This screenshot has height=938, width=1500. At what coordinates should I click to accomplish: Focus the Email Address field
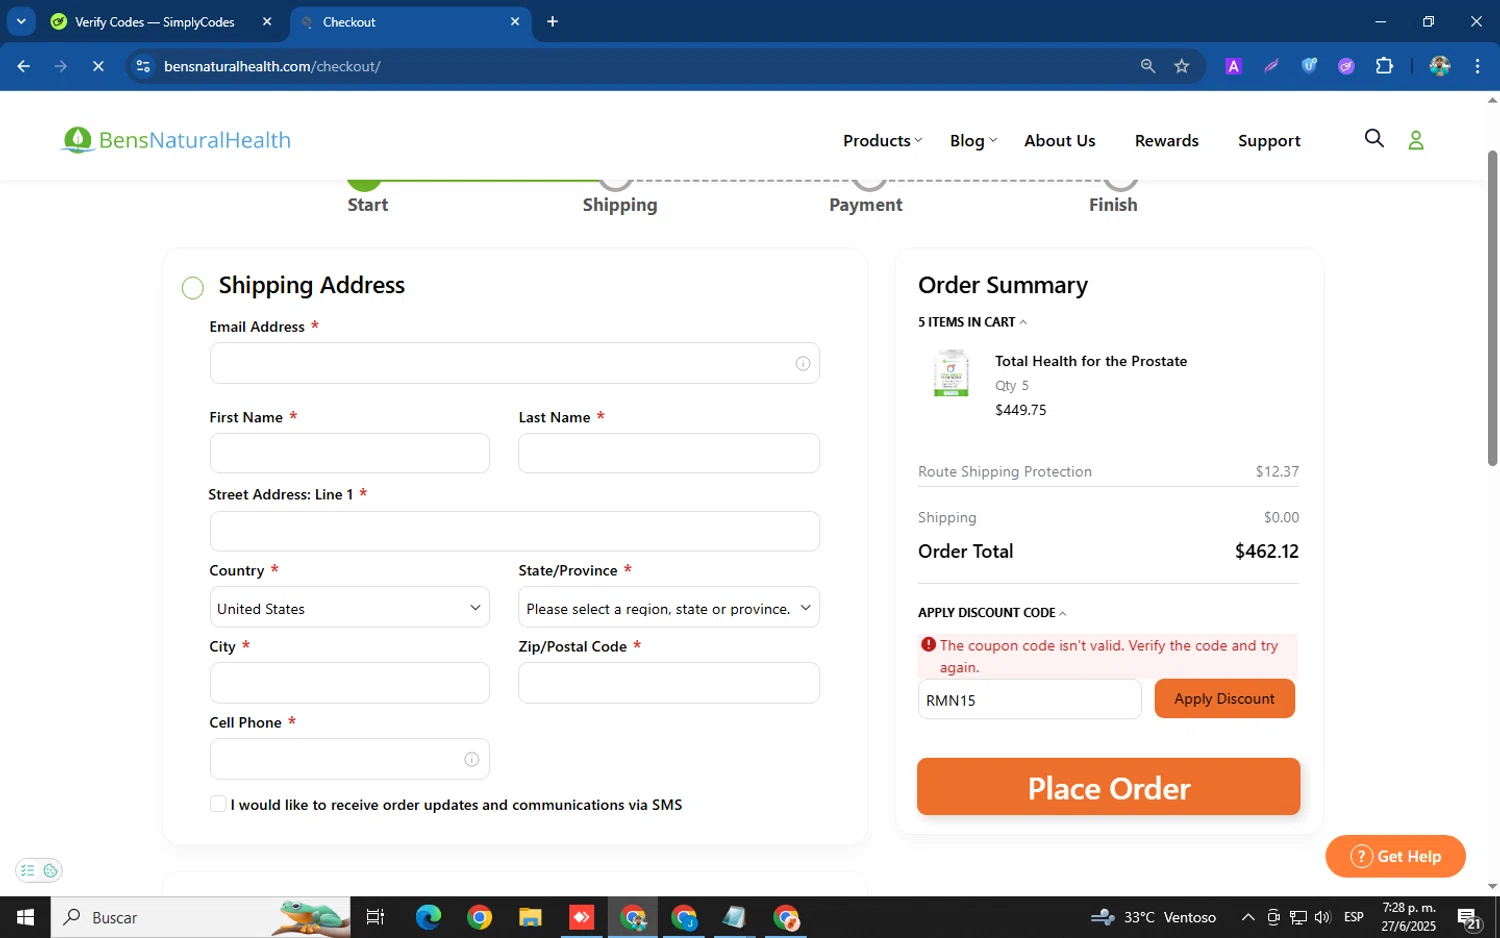(514, 363)
